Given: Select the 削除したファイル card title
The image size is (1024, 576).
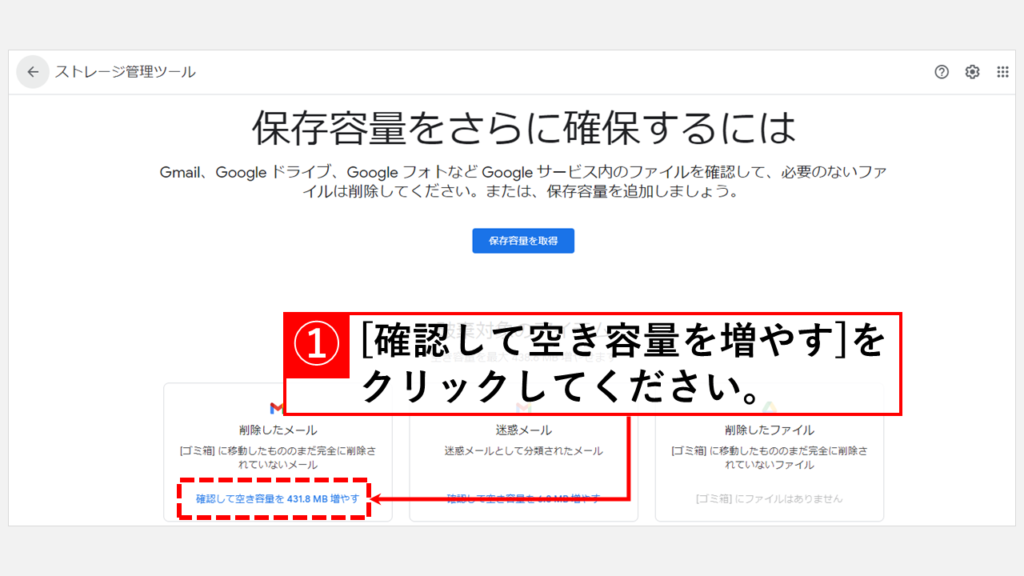Looking at the screenshot, I should [x=769, y=430].
